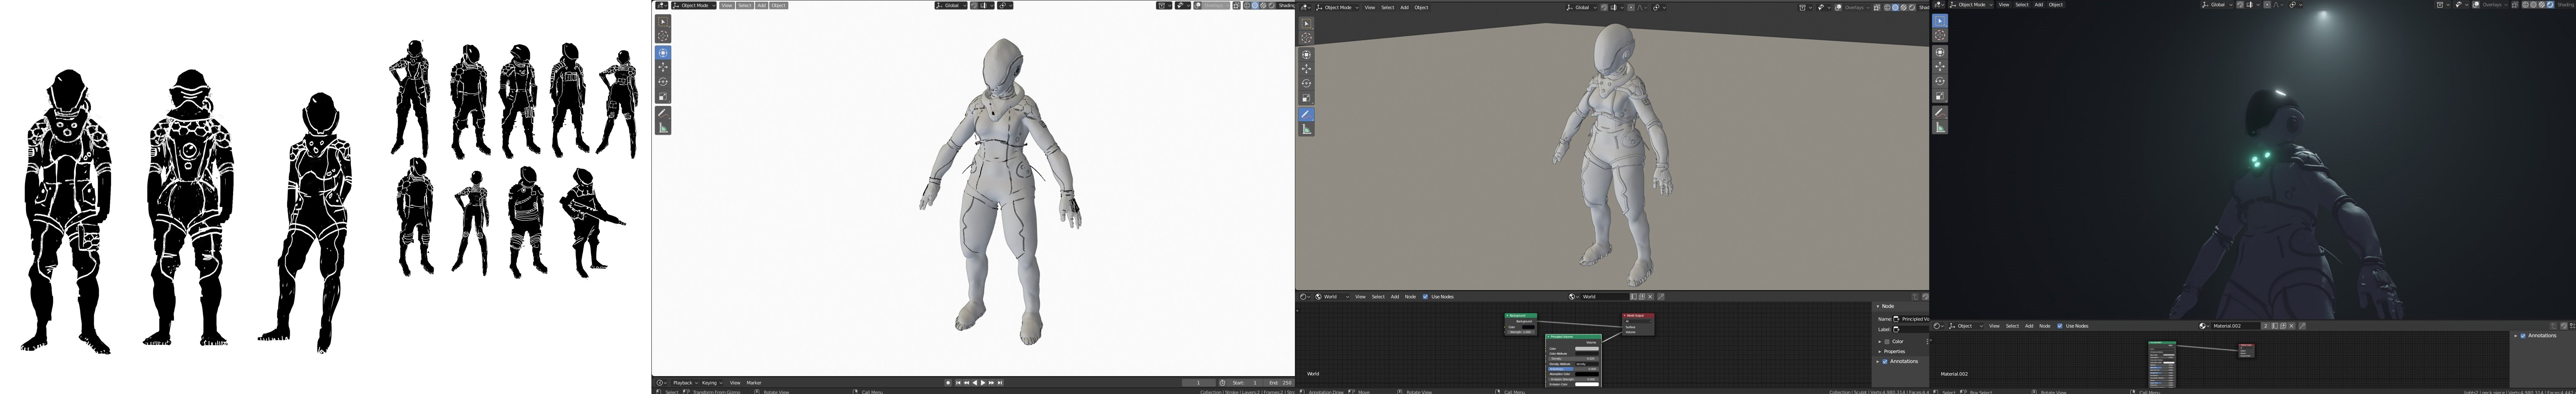
Task: Select the Transform tool in left viewport
Action: [663, 52]
